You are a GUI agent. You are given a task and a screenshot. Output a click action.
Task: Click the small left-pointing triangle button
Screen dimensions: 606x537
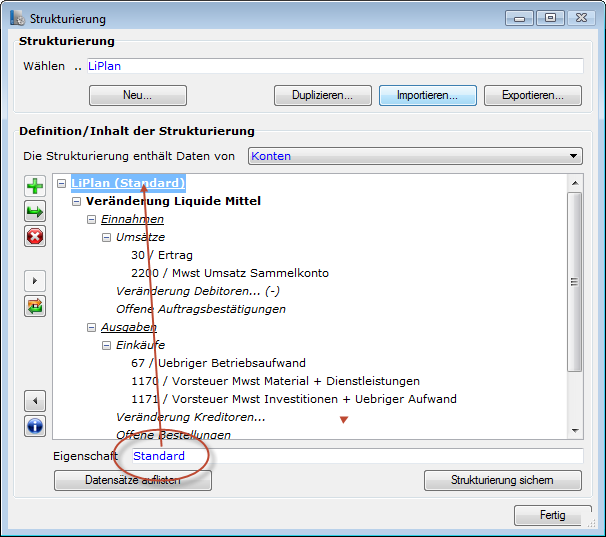[35, 401]
